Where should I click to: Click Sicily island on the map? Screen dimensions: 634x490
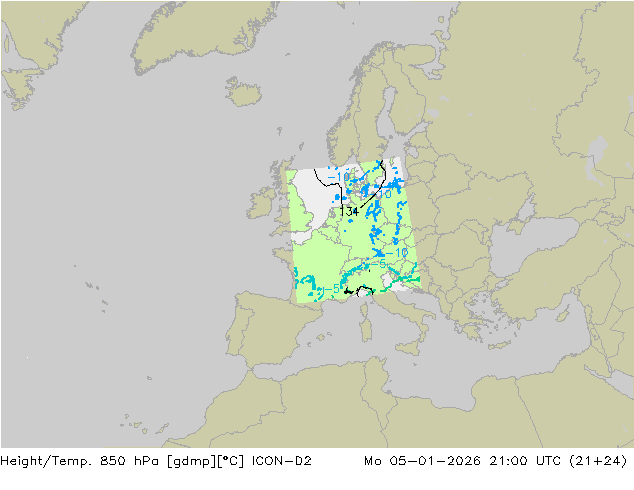coord(408,348)
